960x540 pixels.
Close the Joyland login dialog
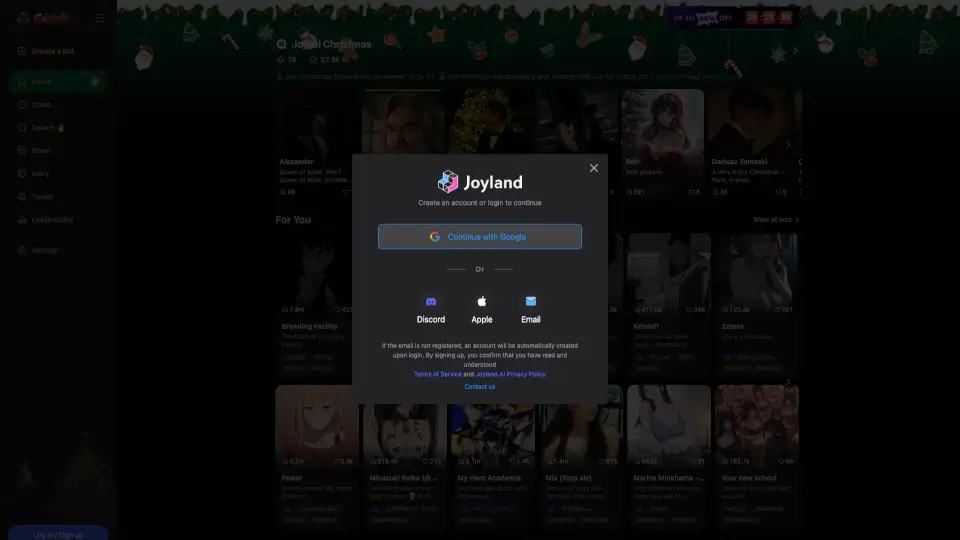pyautogui.click(x=593, y=168)
